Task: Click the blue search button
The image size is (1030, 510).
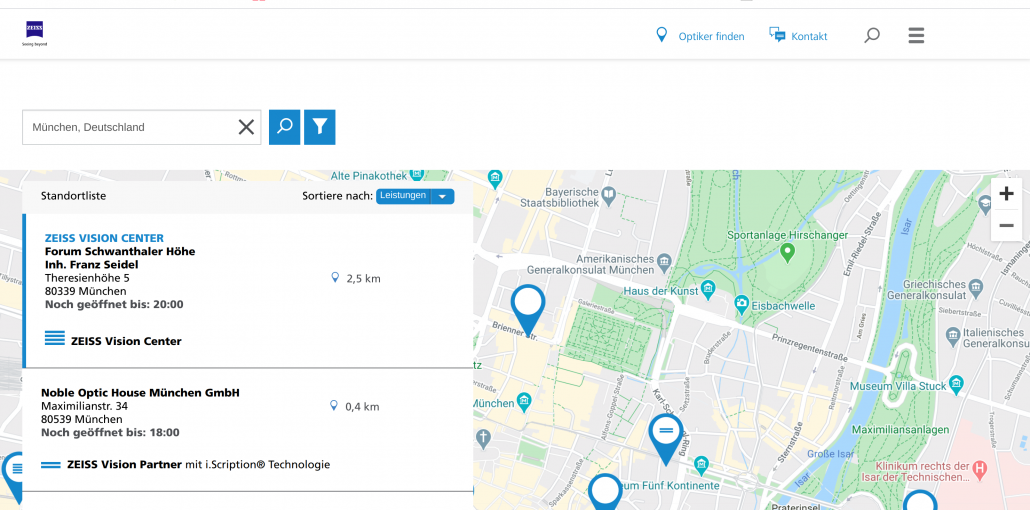Action: [284, 128]
